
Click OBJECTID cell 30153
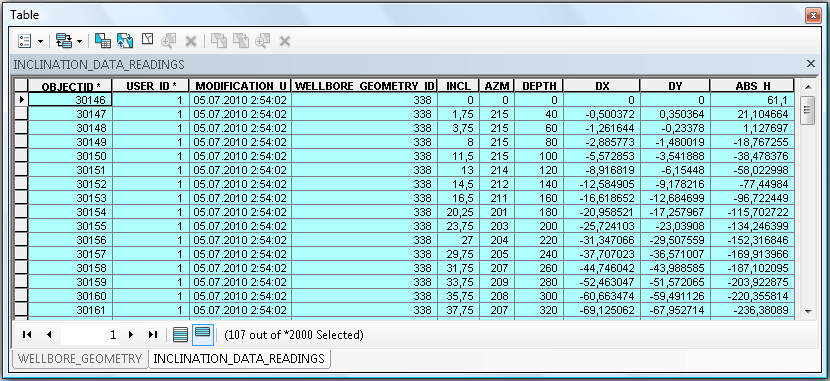[70, 198]
